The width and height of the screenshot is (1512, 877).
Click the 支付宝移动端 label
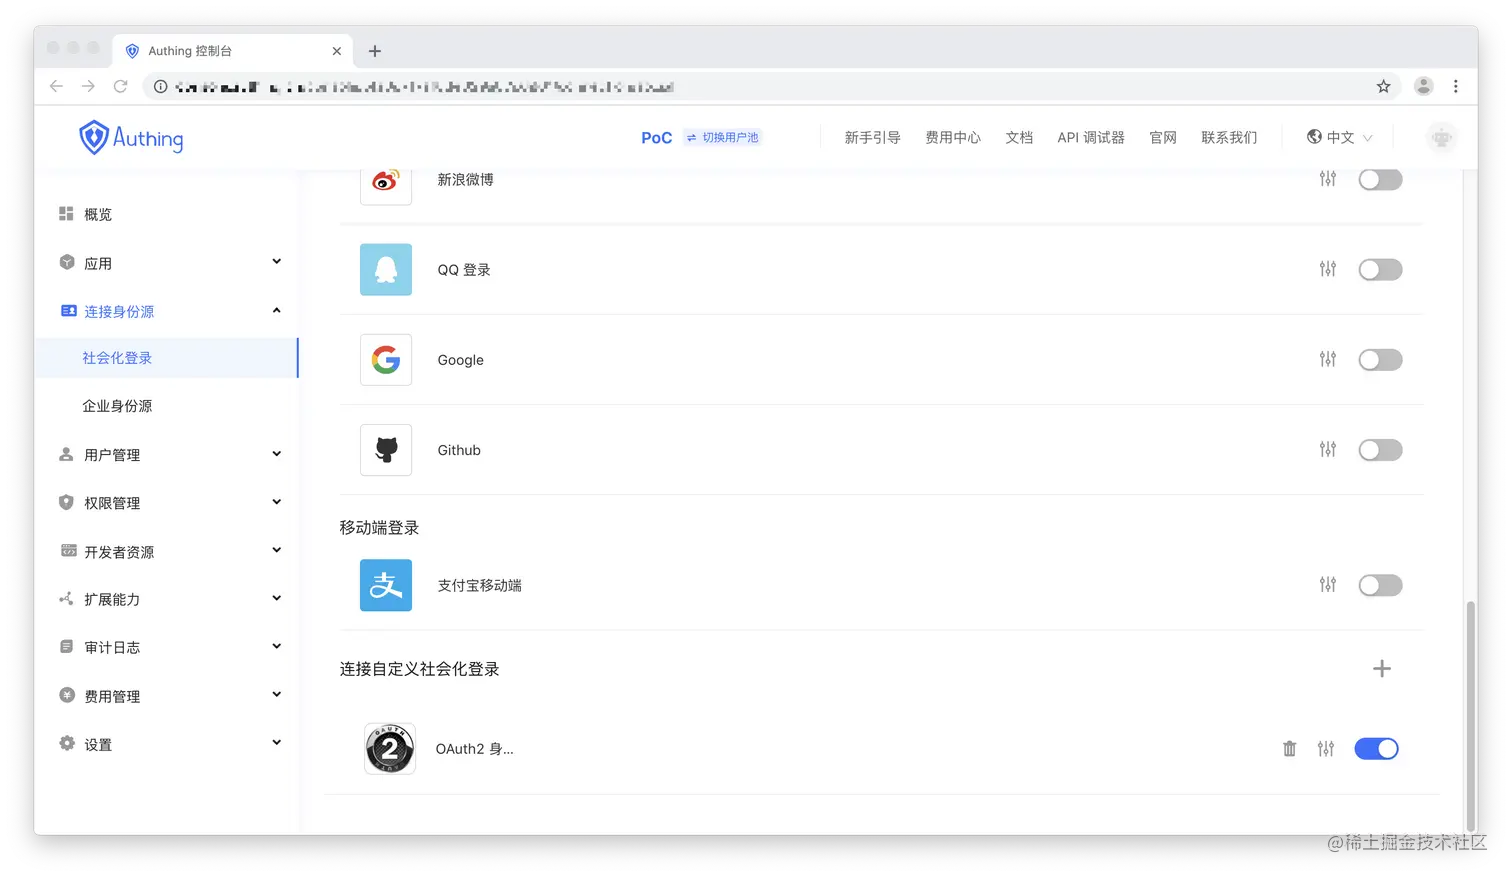coord(479,585)
